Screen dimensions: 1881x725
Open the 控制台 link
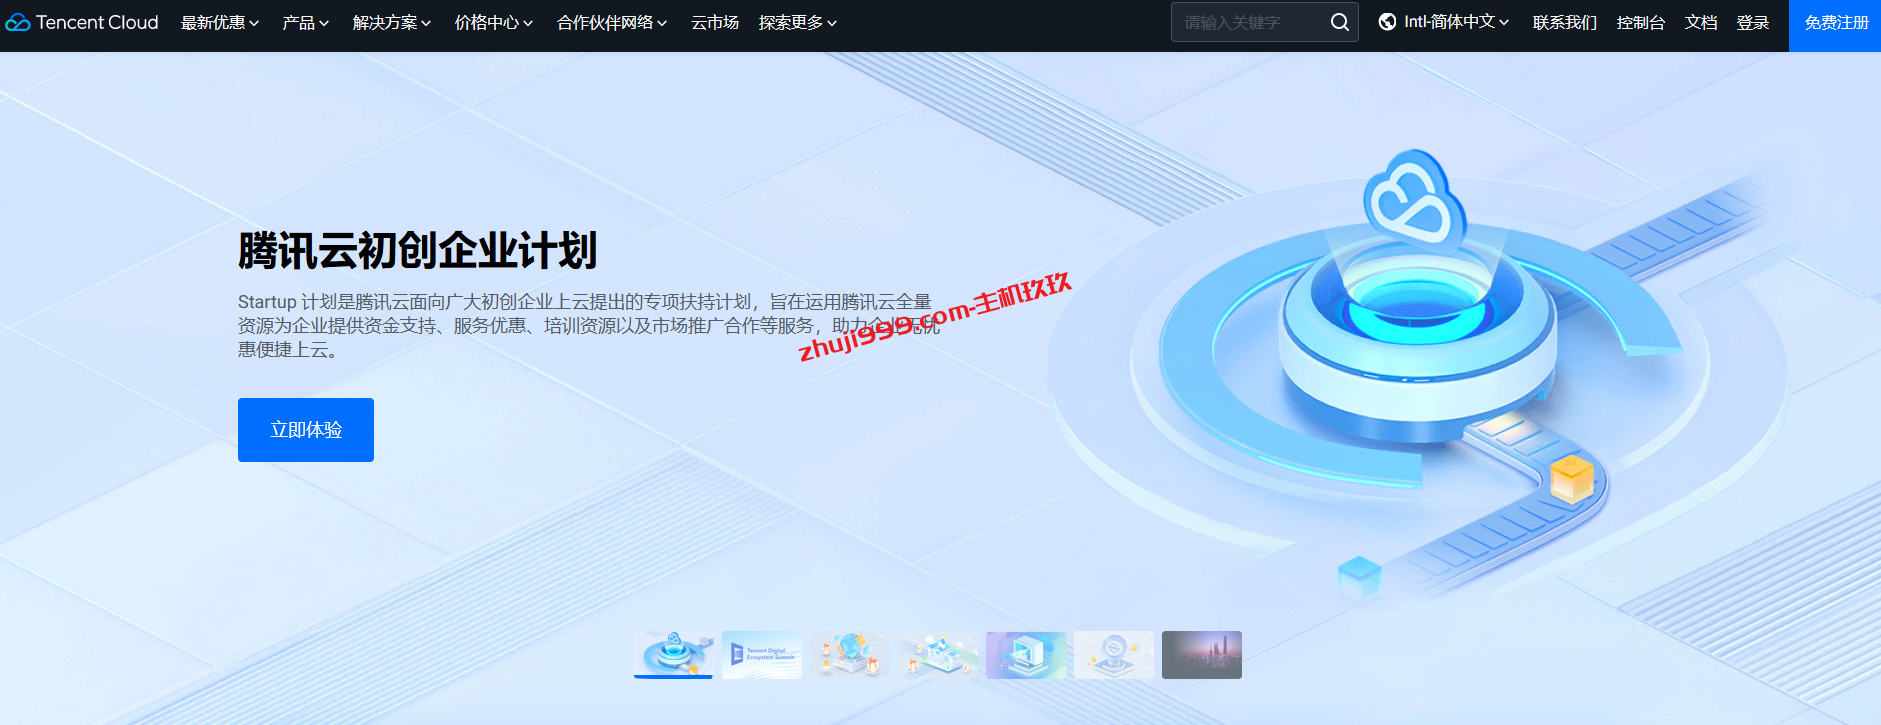[1640, 22]
